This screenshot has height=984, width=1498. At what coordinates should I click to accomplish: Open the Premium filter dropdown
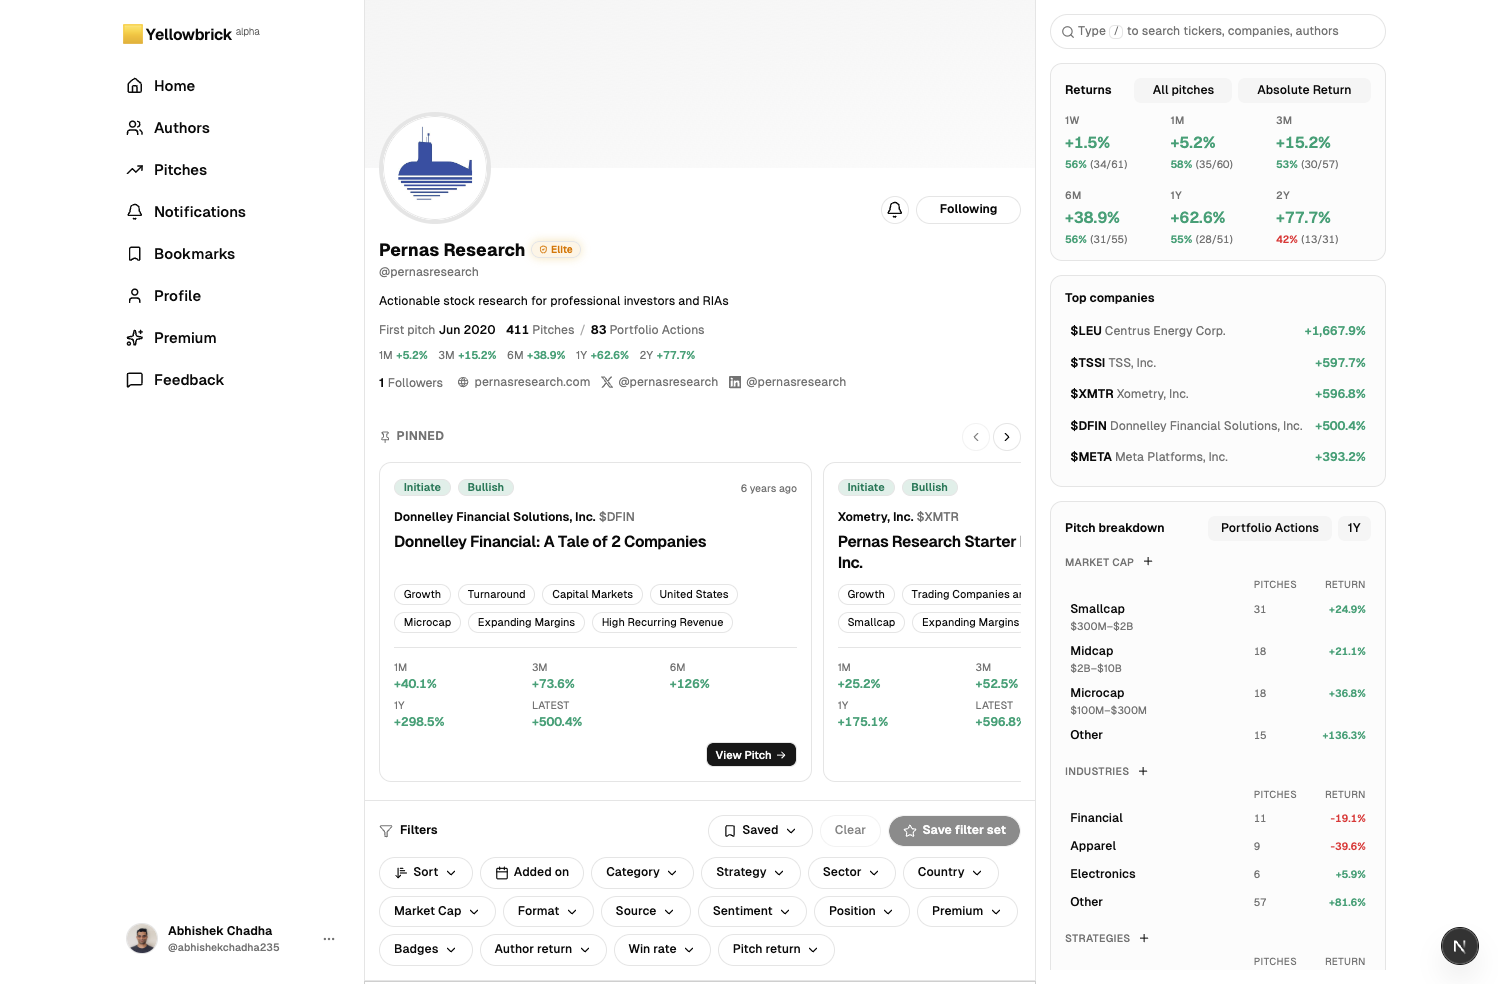coord(967,911)
